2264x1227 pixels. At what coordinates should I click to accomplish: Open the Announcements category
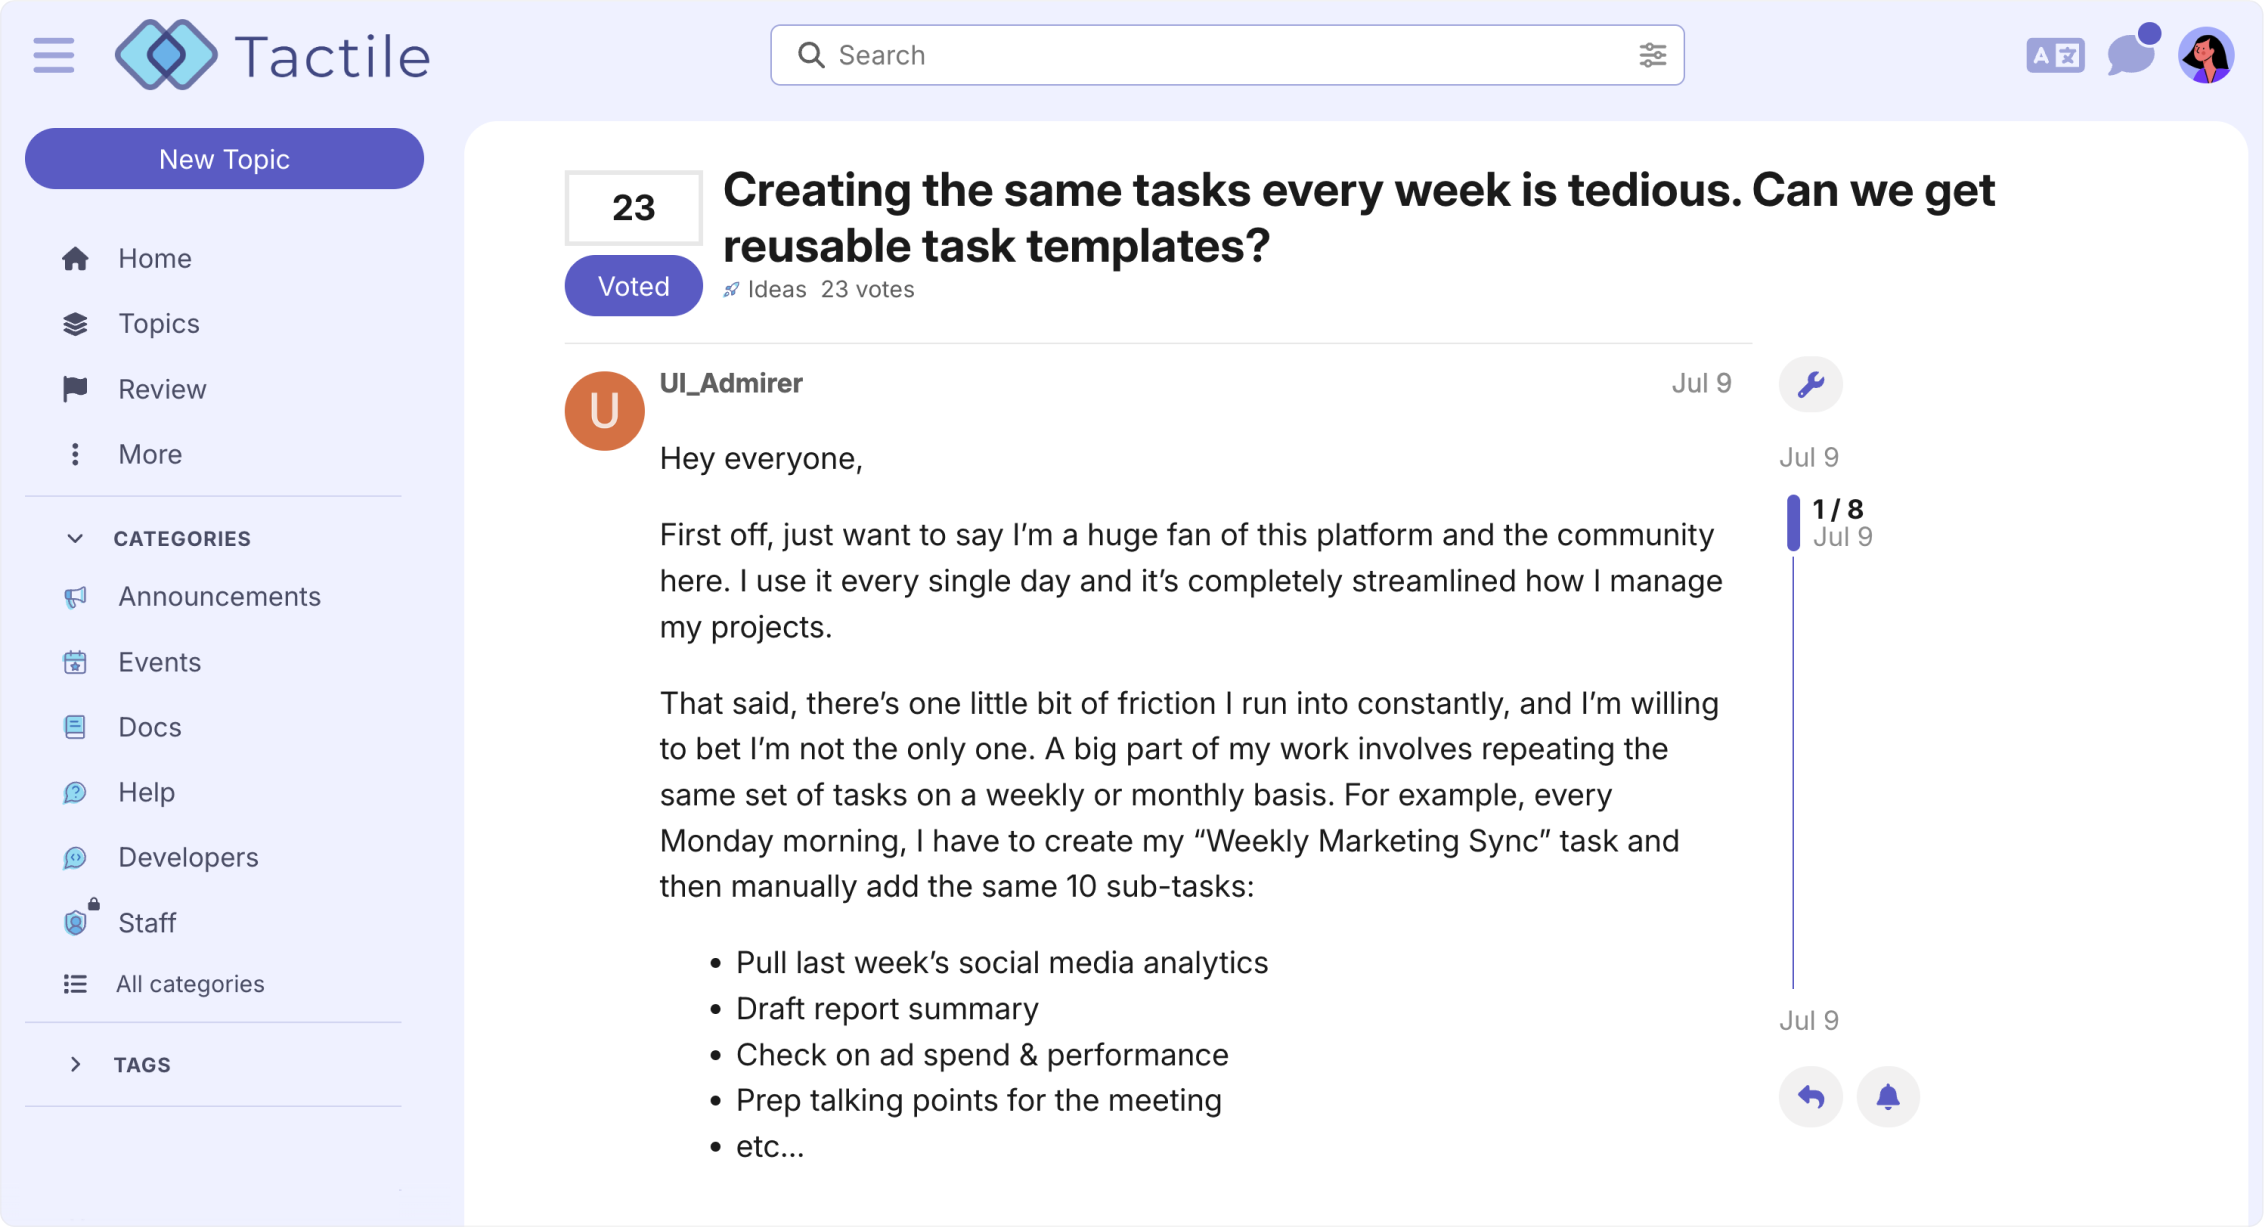(x=219, y=596)
